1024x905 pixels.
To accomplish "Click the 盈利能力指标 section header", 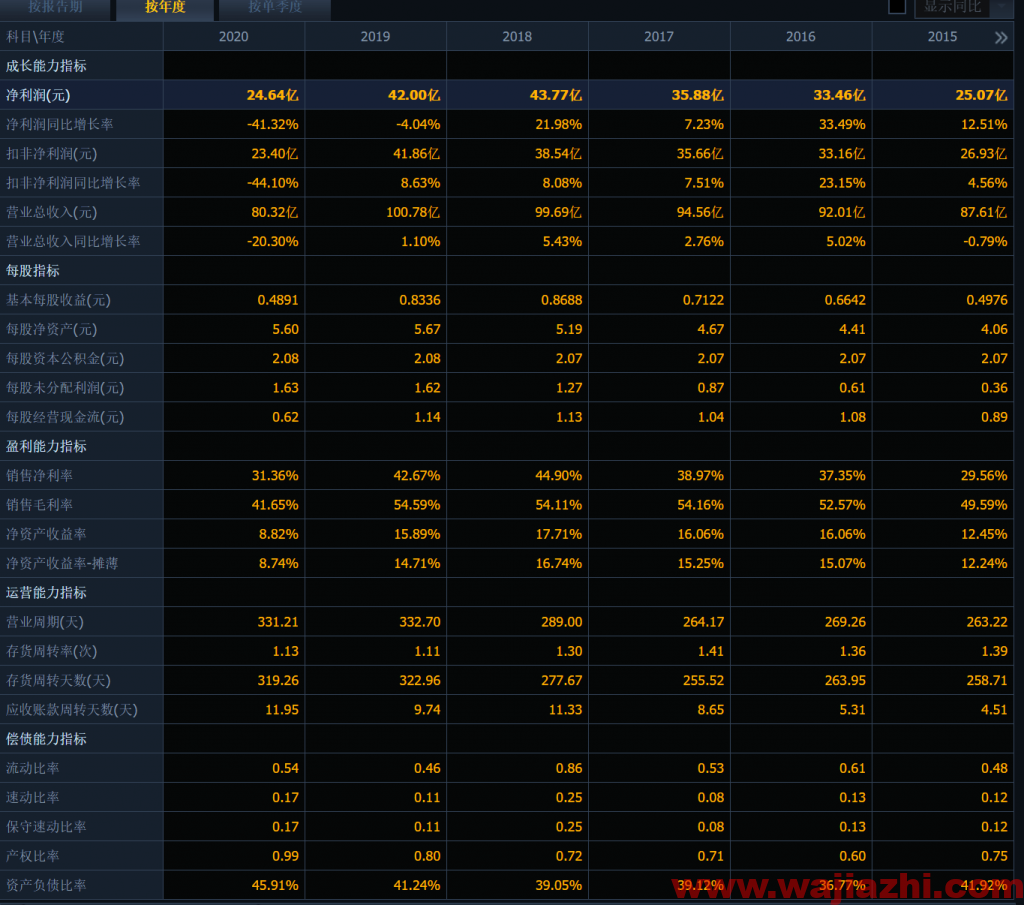I will point(46,447).
